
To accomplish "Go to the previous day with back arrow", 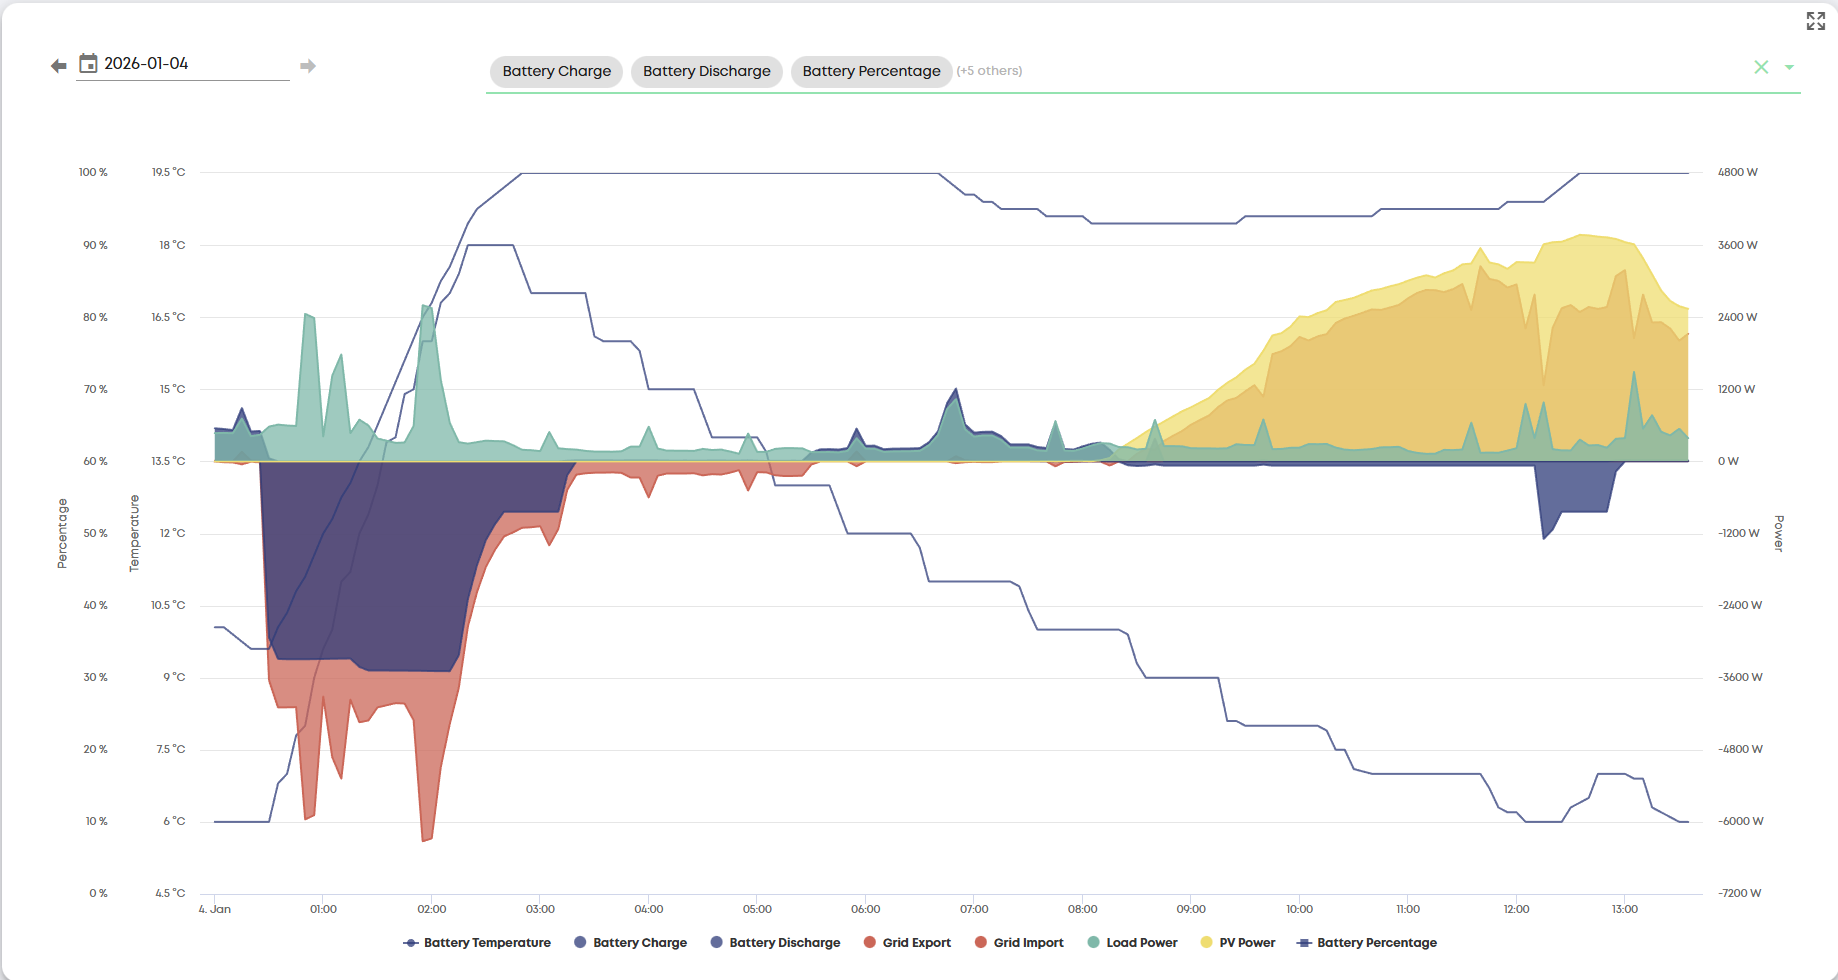I will point(59,66).
